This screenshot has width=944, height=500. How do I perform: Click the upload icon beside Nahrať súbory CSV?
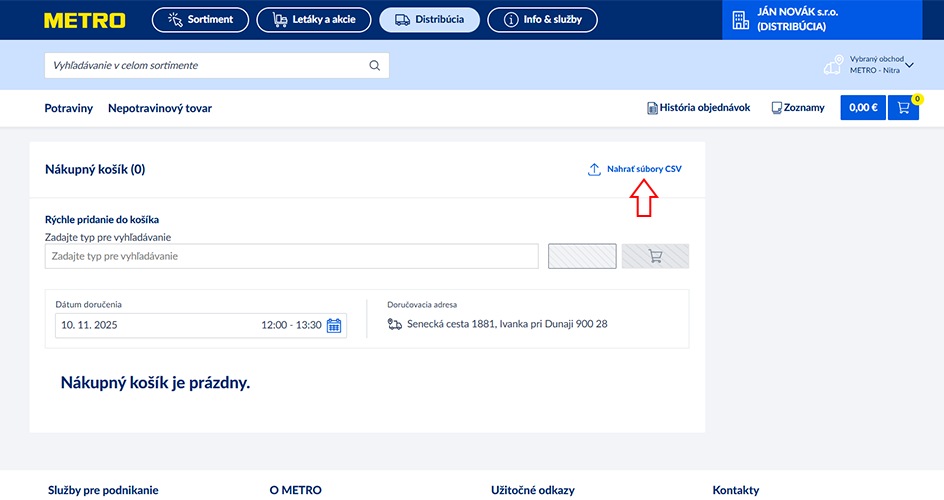pos(594,170)
